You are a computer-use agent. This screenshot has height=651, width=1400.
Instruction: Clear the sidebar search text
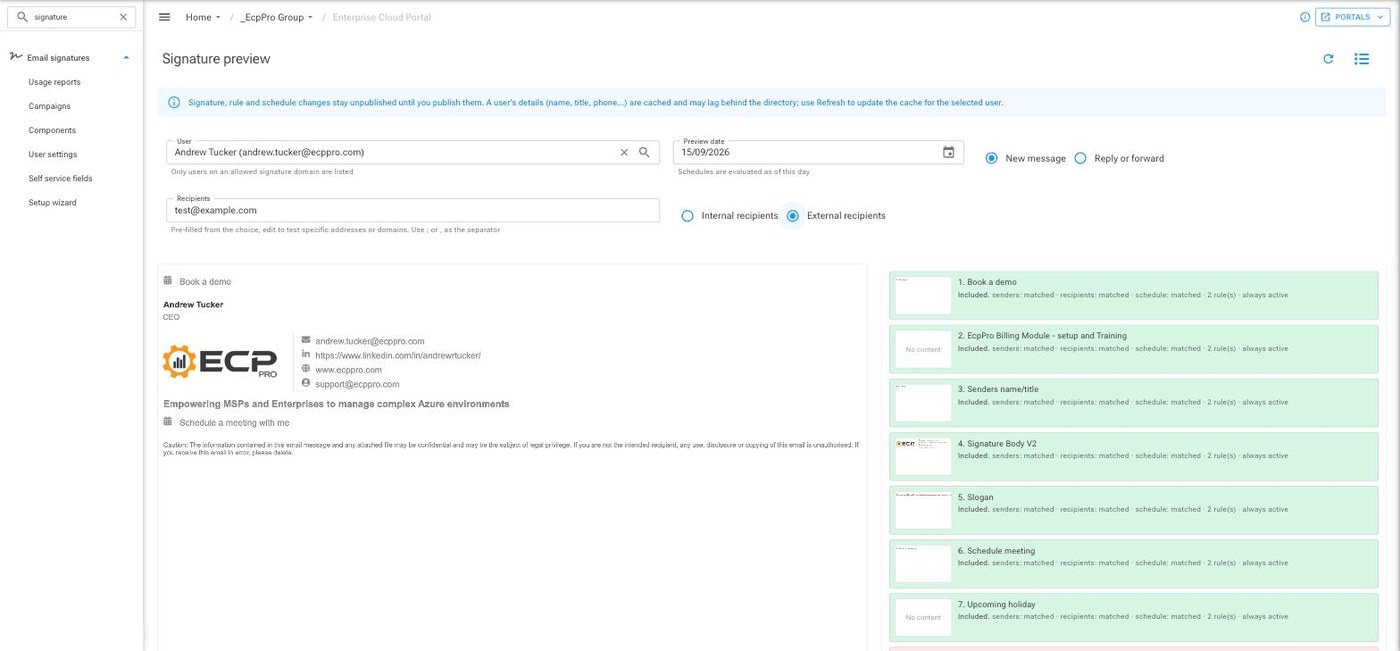tap(123, 17)
